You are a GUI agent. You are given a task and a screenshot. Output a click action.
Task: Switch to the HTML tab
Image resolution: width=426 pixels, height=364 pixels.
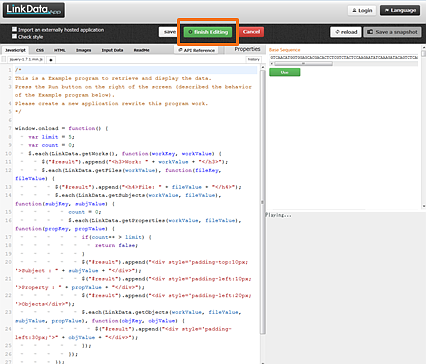pos(60,50)
